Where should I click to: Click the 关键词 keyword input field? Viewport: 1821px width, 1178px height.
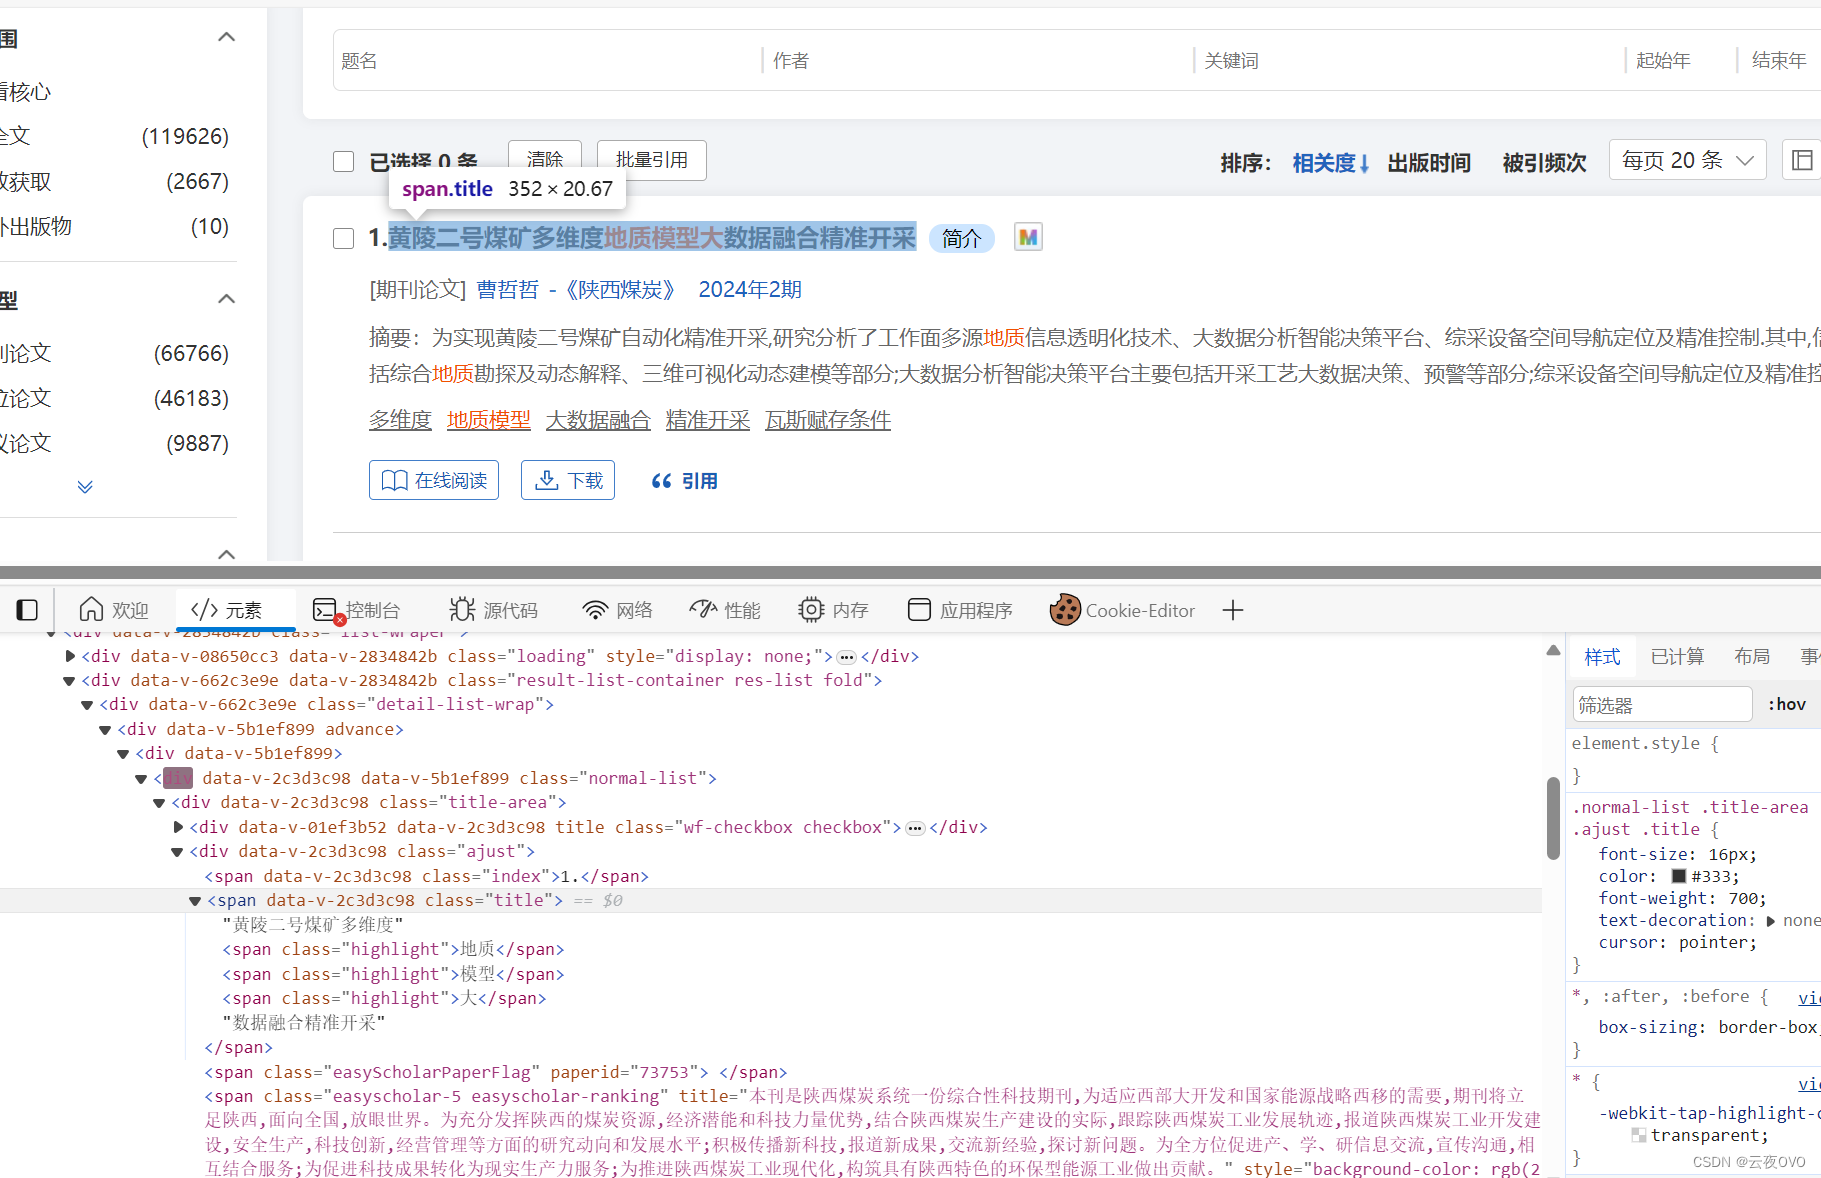click(1410, 61)
